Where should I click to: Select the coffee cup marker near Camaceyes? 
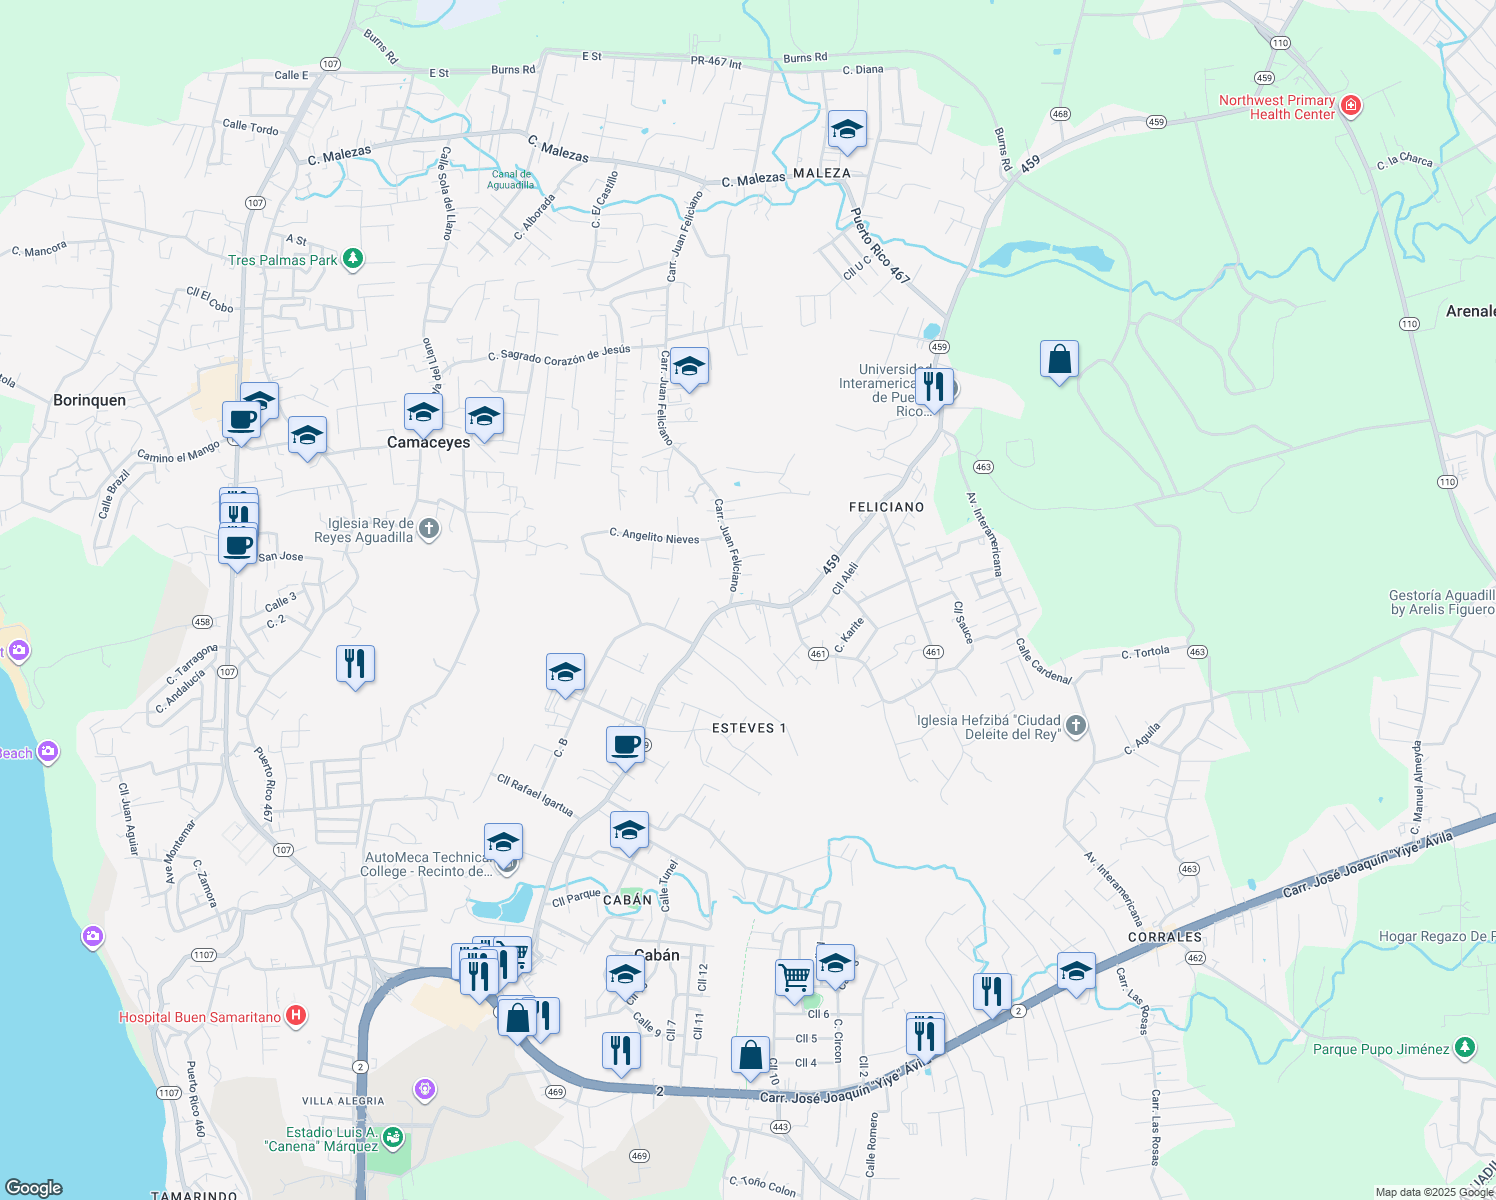pos(240,420)
